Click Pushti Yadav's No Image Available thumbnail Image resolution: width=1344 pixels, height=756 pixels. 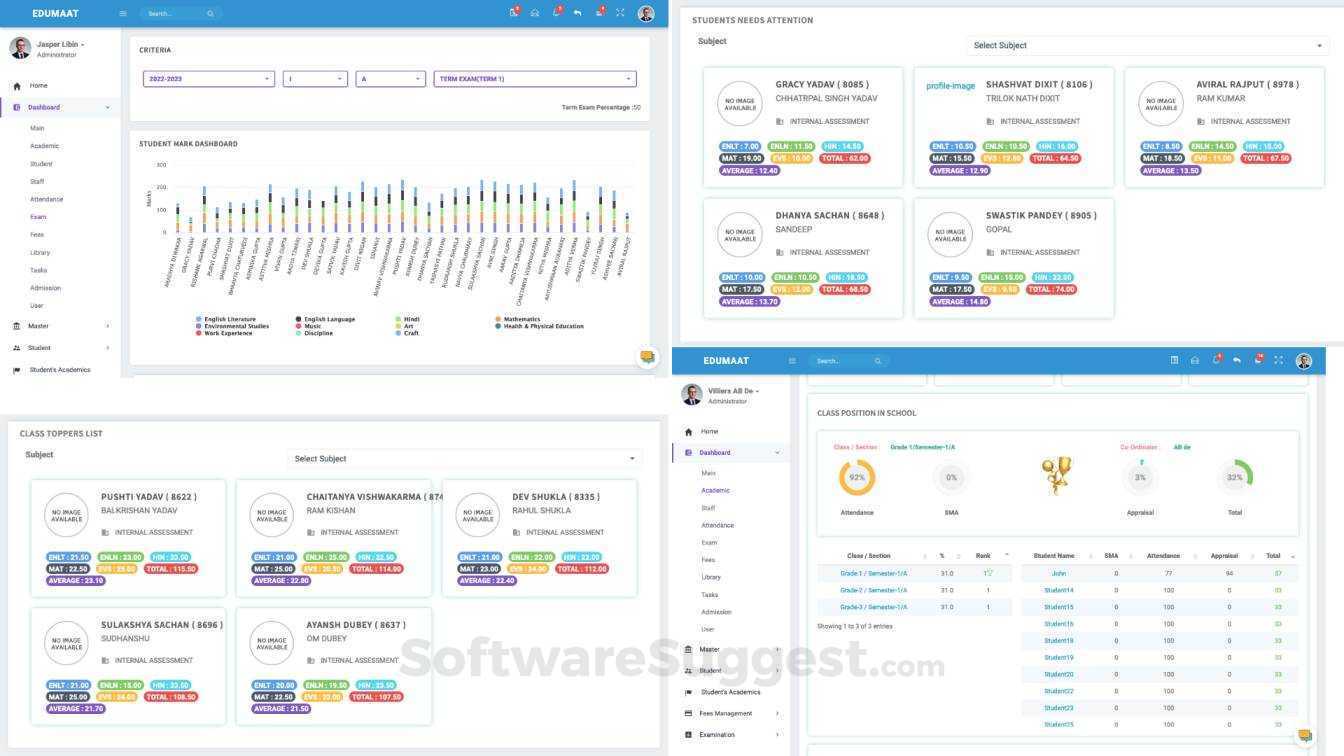point(66,515)
